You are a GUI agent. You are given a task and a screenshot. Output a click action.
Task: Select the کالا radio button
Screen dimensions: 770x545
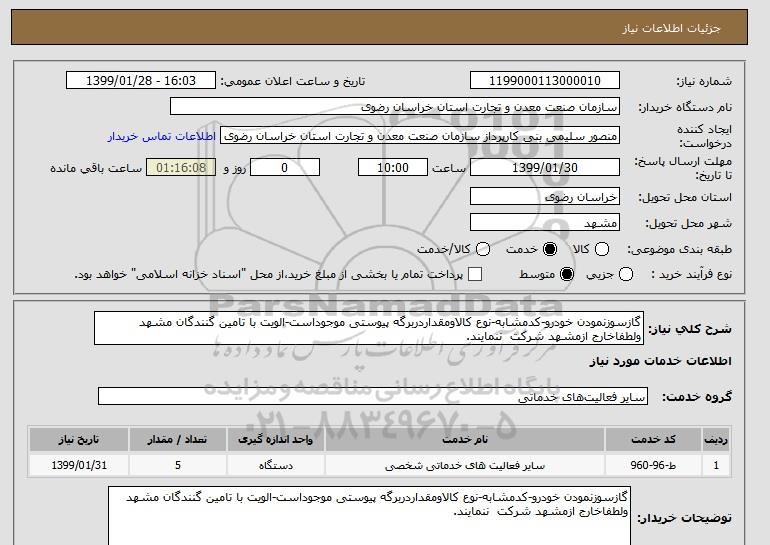602,249
